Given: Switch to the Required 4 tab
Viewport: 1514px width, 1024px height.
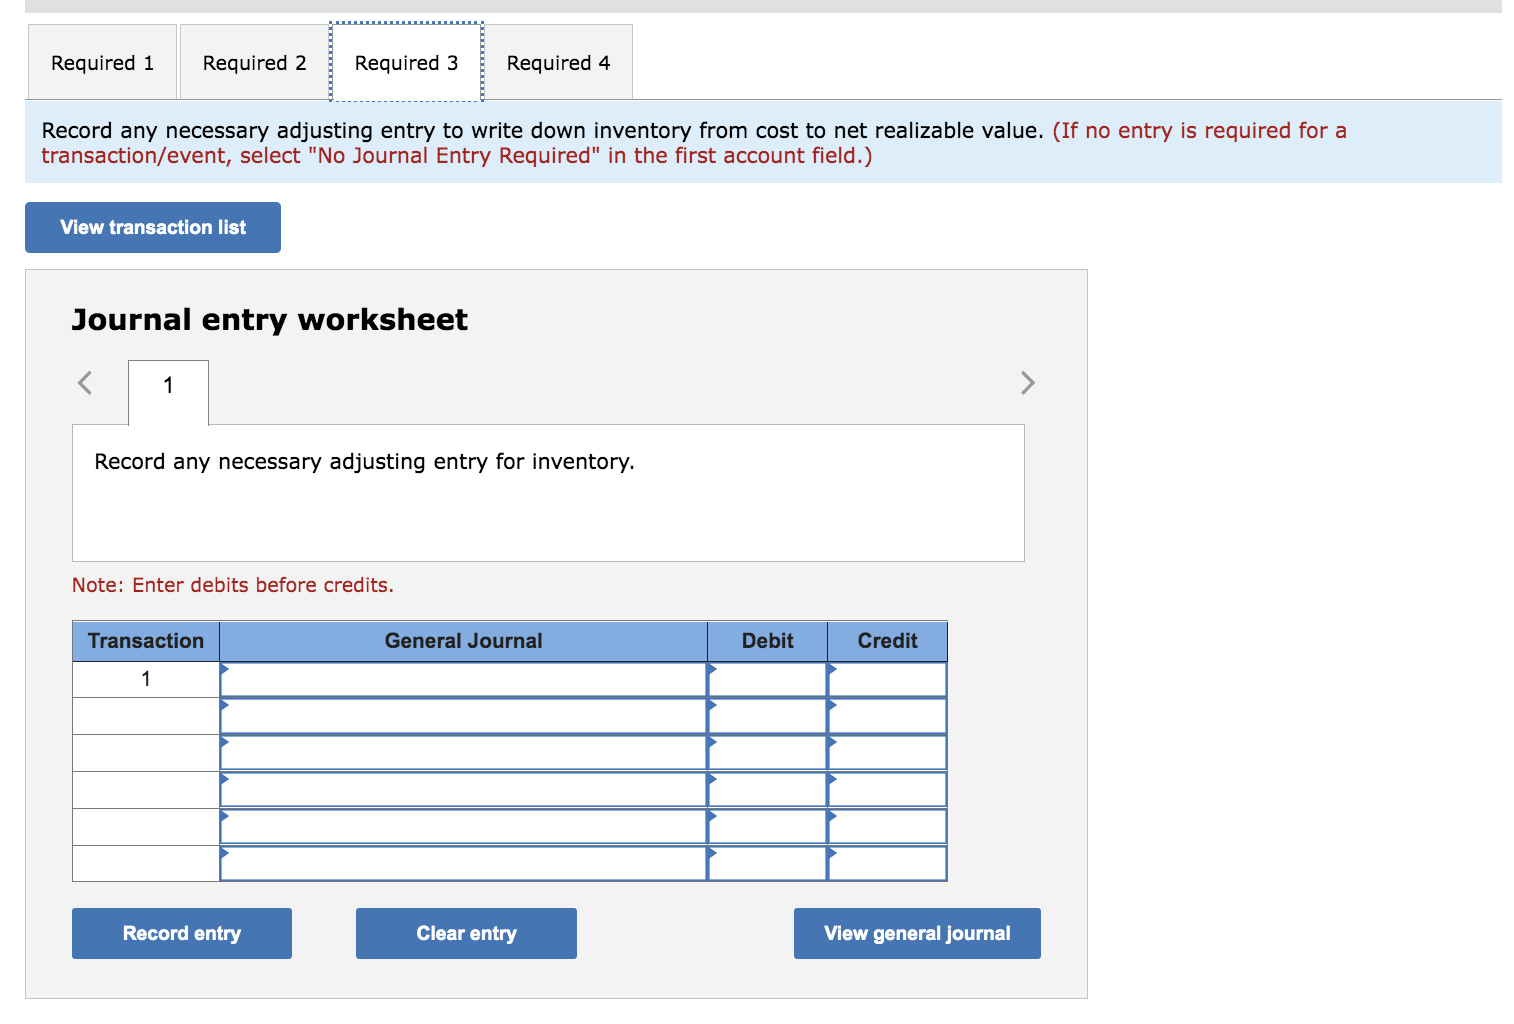Looking at the screenshot, I should pyautogui.click(x=558, y=62).
